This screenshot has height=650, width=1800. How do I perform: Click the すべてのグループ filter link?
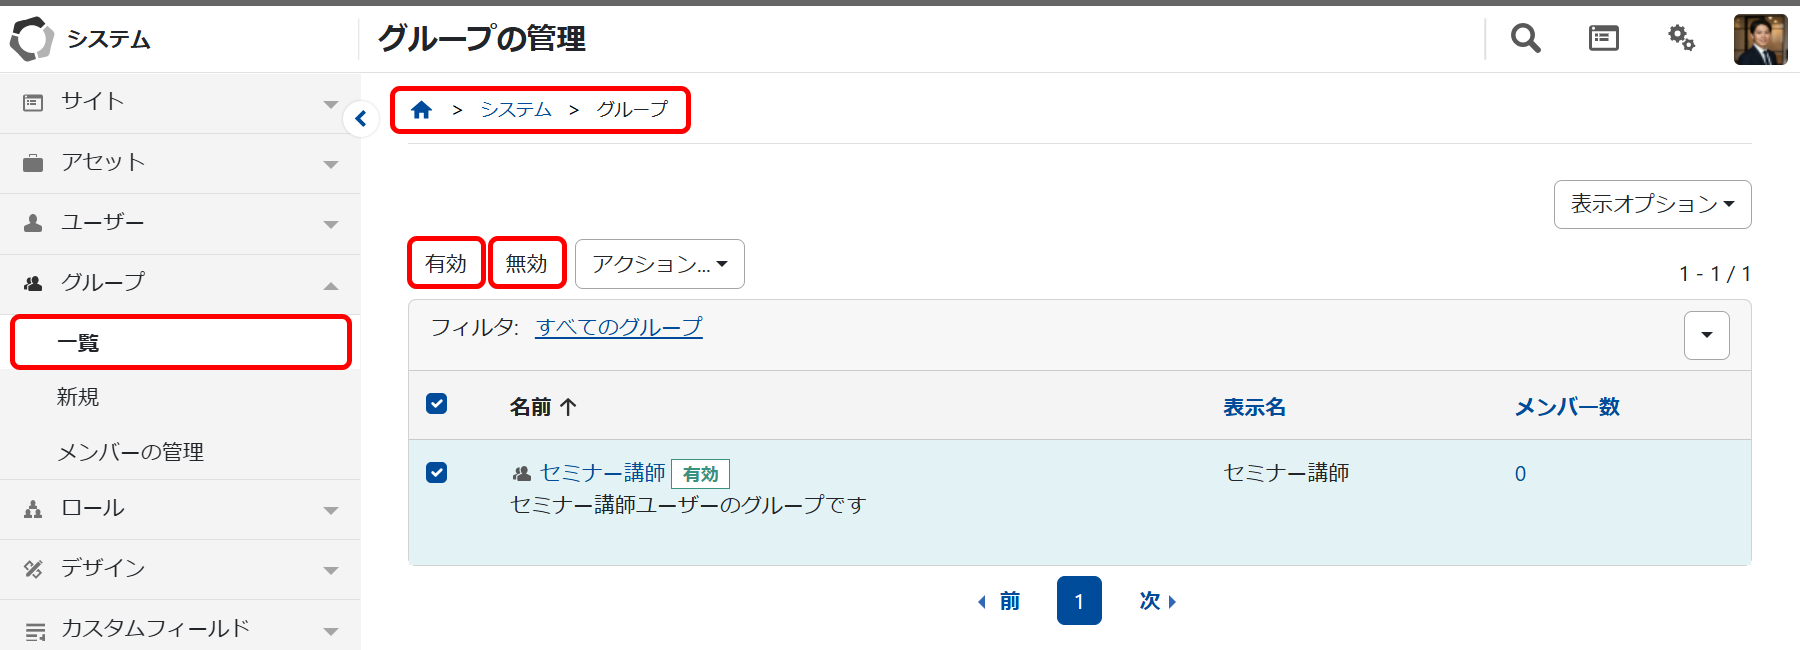click(619, 327)
